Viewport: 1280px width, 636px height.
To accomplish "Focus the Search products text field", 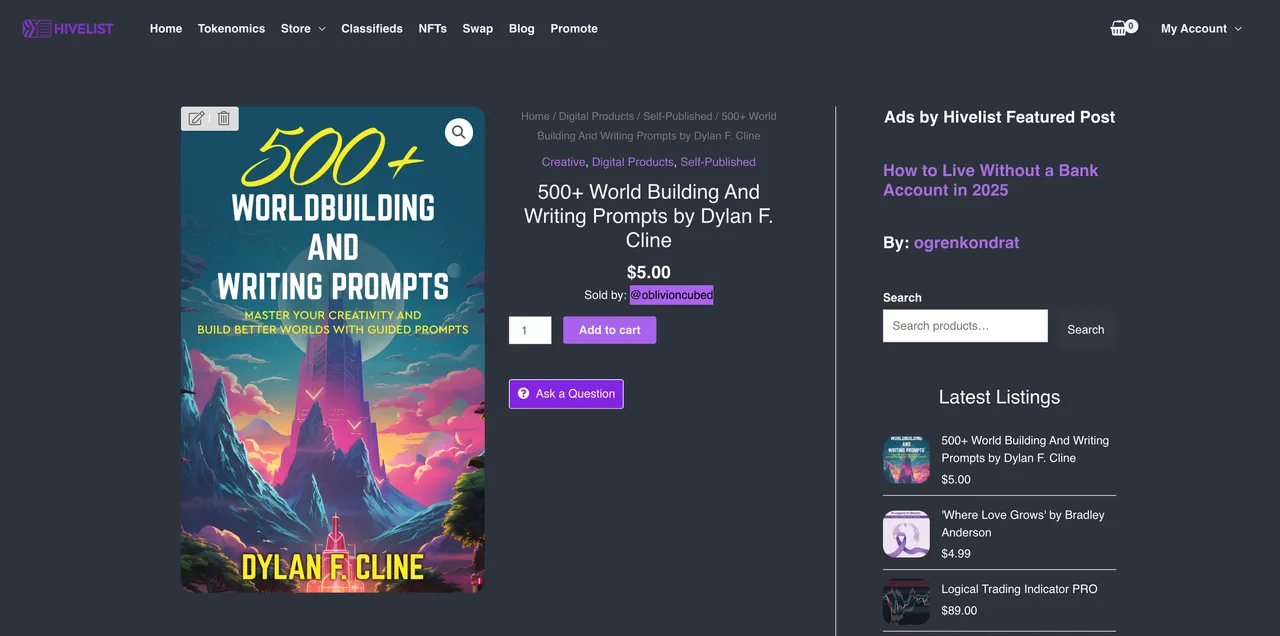I will (x=965, y=326).
